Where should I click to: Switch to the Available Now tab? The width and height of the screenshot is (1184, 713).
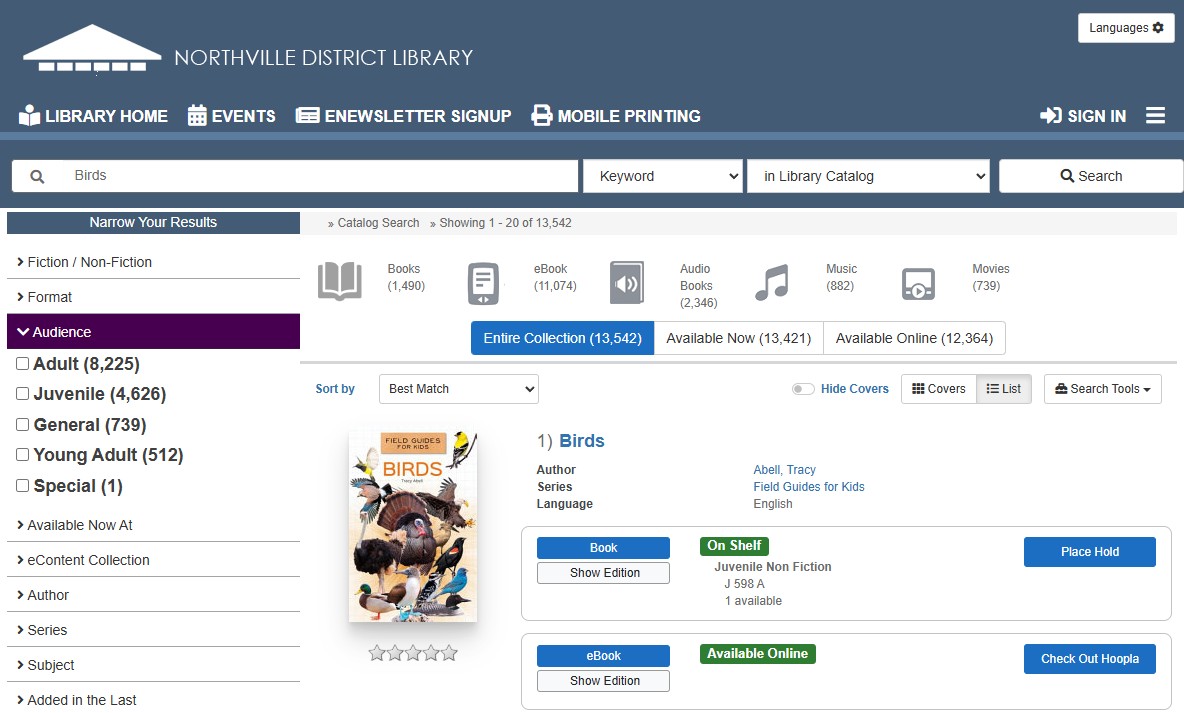coord(738,338)
